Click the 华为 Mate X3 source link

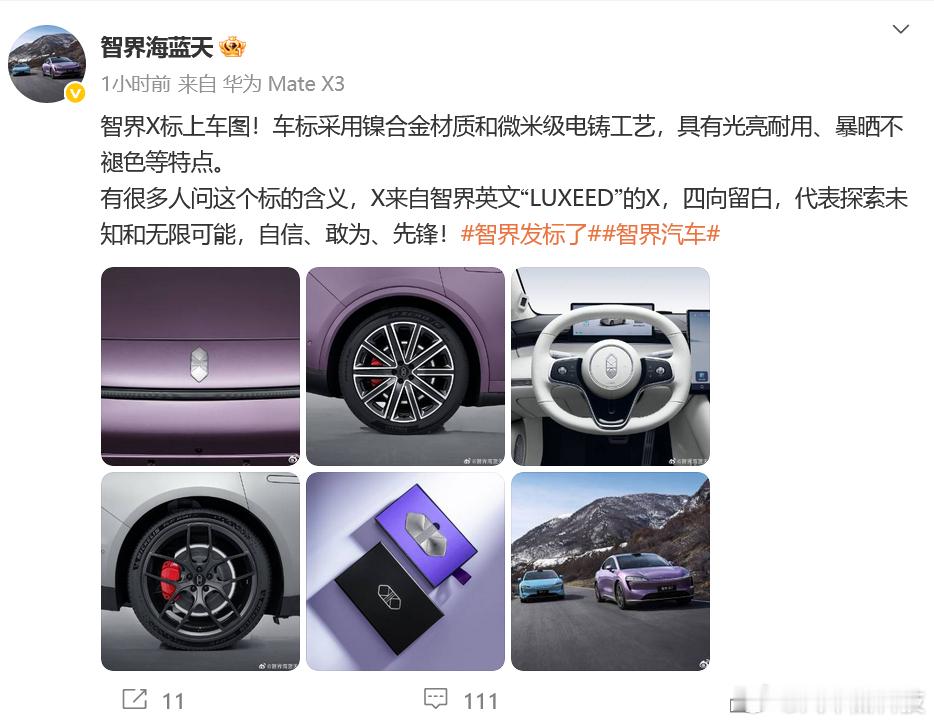[284, 84]
